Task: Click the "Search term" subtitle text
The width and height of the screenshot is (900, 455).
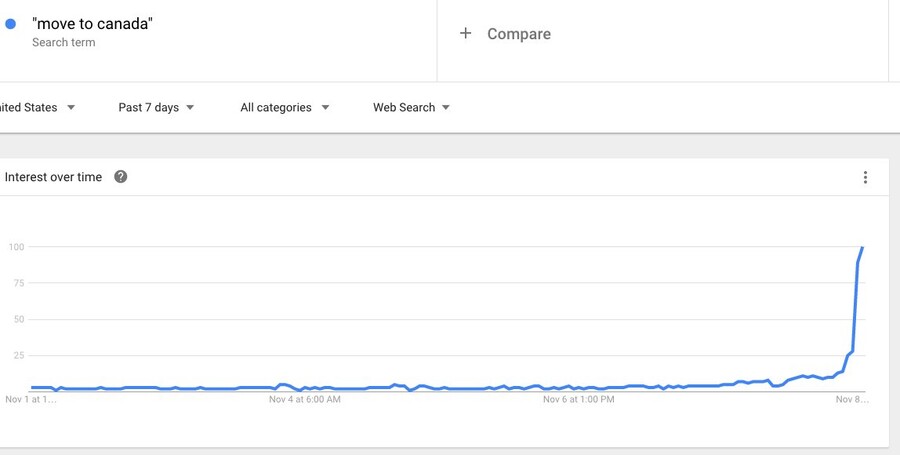Action: click(x=63, y=43)
